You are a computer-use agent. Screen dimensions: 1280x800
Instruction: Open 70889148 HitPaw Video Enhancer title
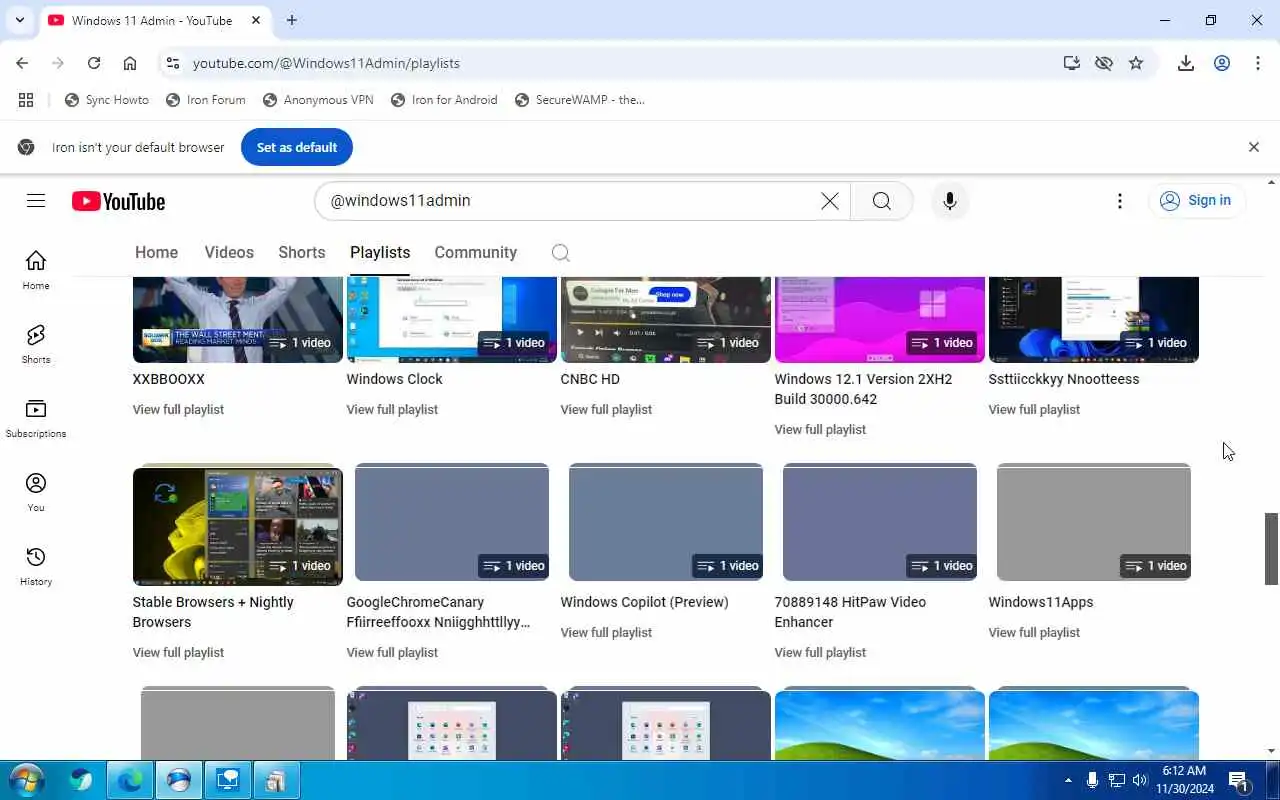850,612
